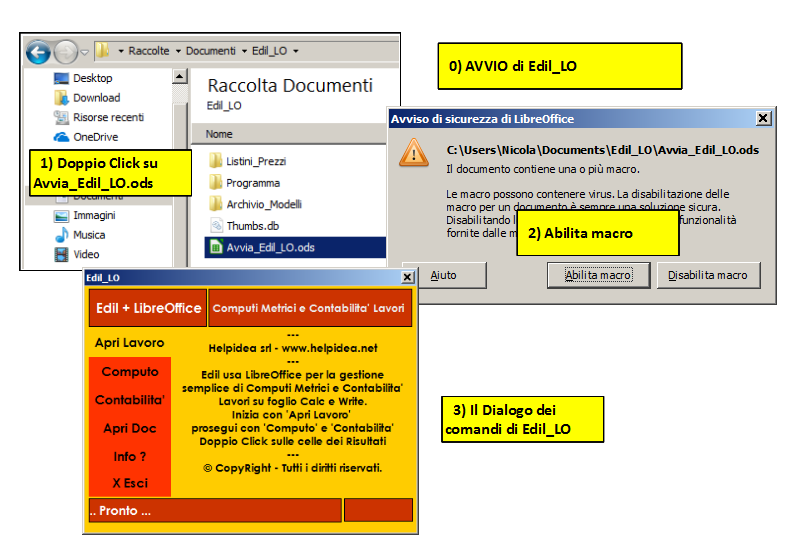The width and height of the screenshot is (793, 559).
Task: Select Video library in navigation pane
Action: pos(86,254)
